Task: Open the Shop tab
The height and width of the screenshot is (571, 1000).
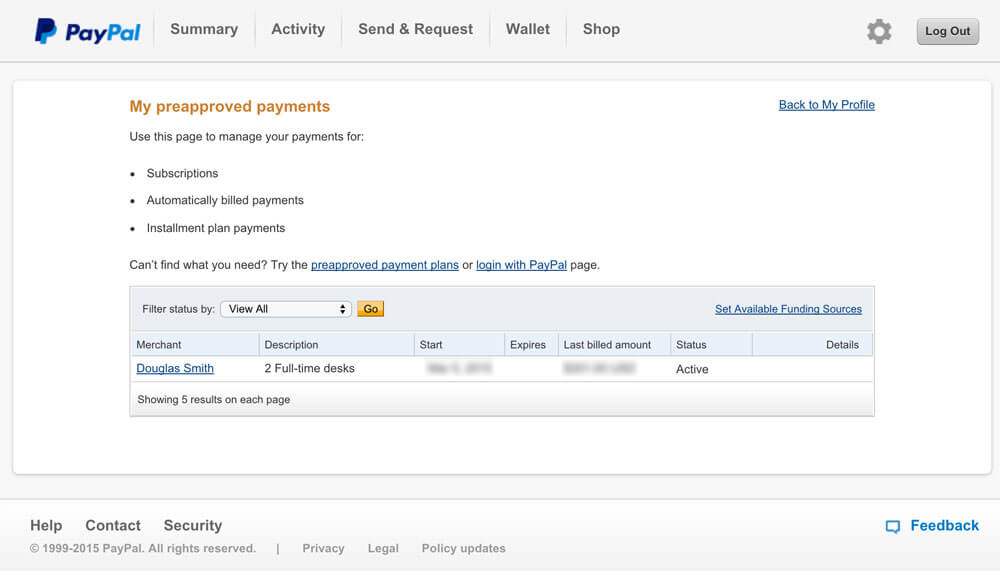Action: pos(601,29)
